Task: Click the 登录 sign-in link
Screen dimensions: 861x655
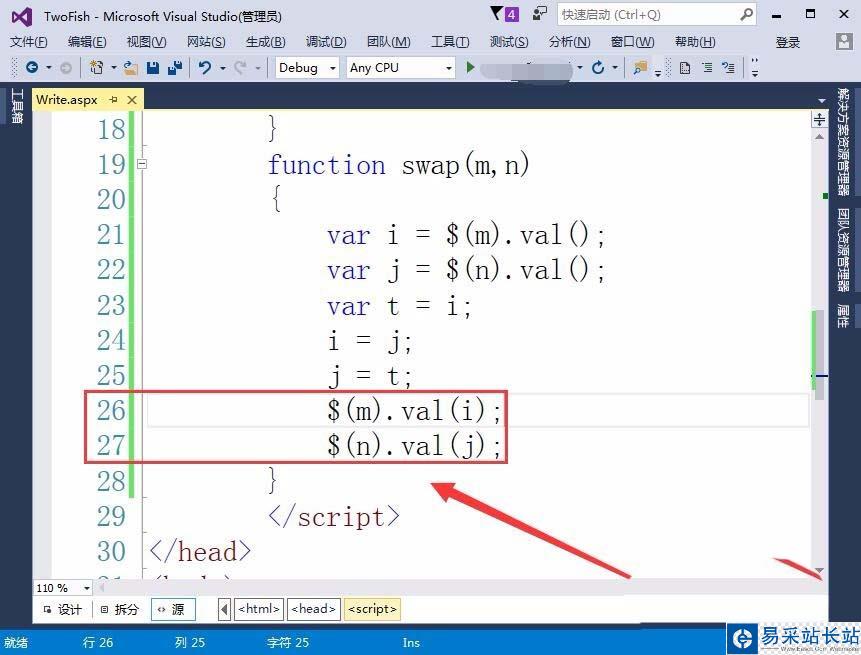Action: tap(787, 42)
